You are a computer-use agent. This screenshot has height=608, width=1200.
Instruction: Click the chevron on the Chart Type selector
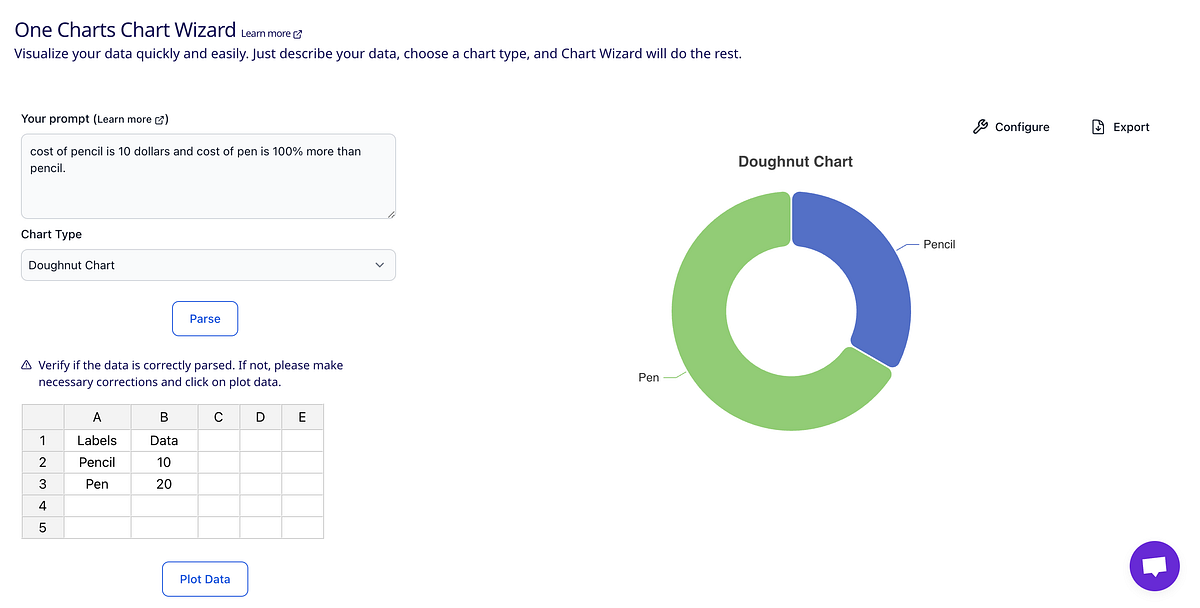pyautogui.click(x=379, y=264)
